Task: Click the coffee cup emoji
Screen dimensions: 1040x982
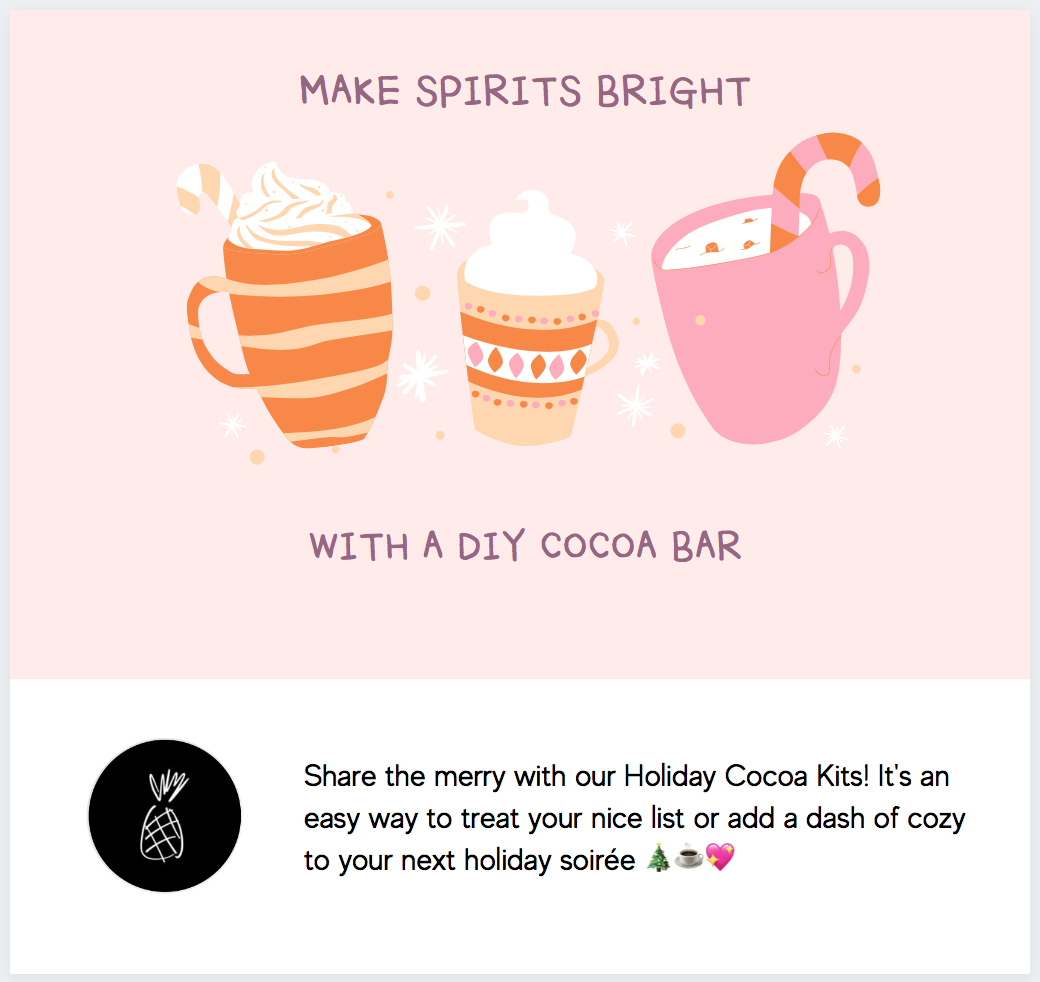Action: [x=688, y=858]
